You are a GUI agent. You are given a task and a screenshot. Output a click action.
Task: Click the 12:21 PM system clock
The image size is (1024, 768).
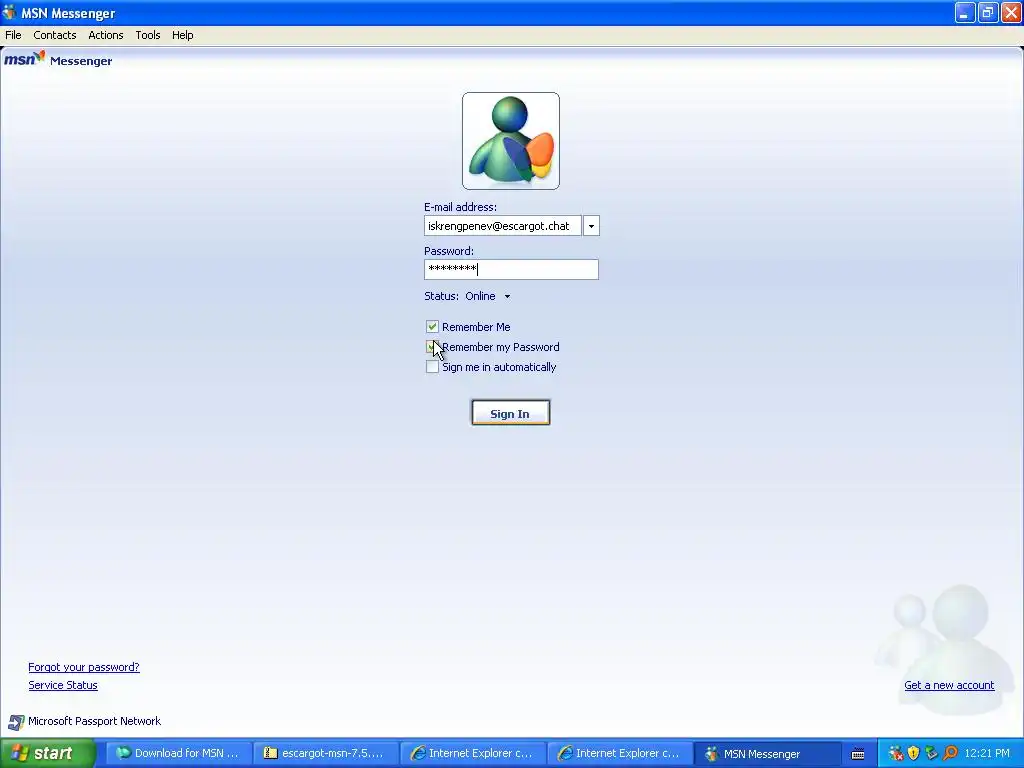pos(987,754)
